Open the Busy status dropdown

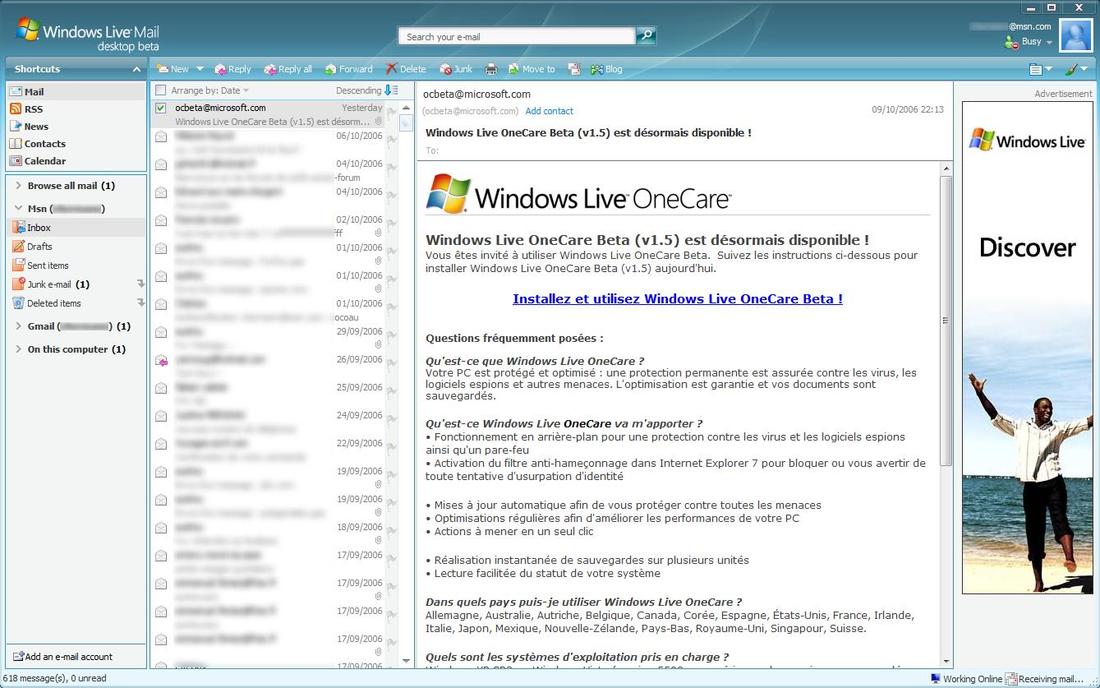[1049, 42]
